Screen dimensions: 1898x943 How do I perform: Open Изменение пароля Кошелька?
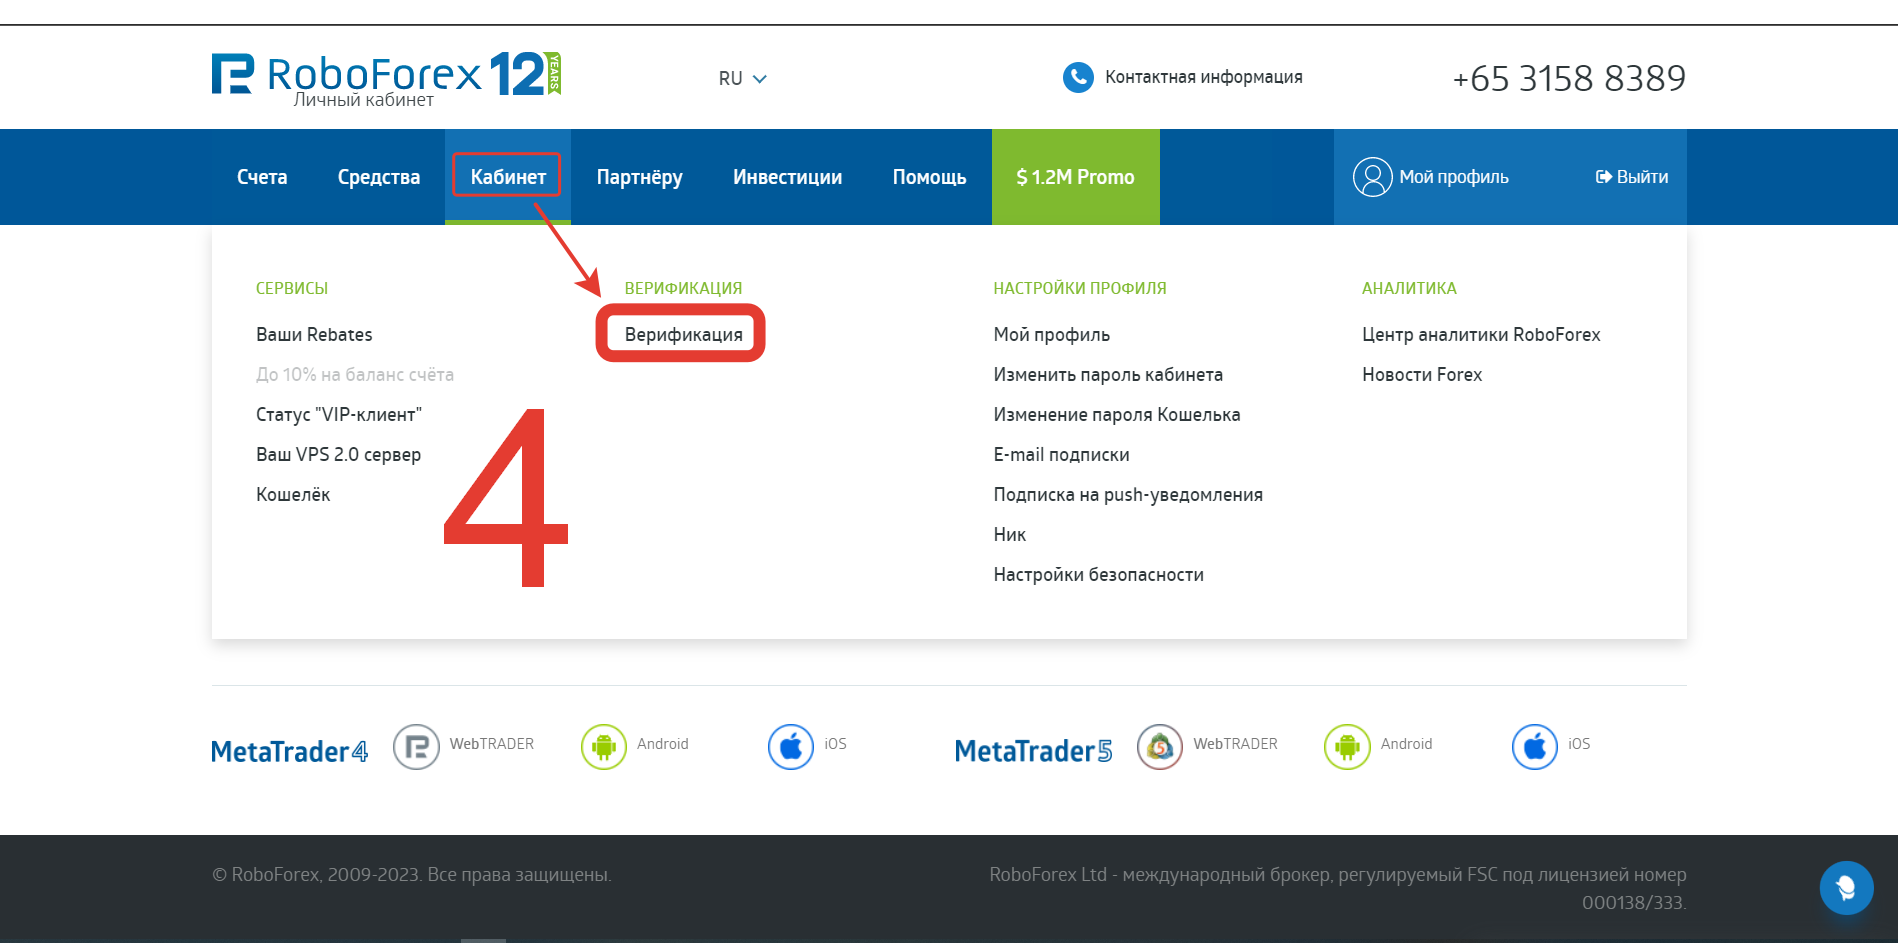[1117, 415]
